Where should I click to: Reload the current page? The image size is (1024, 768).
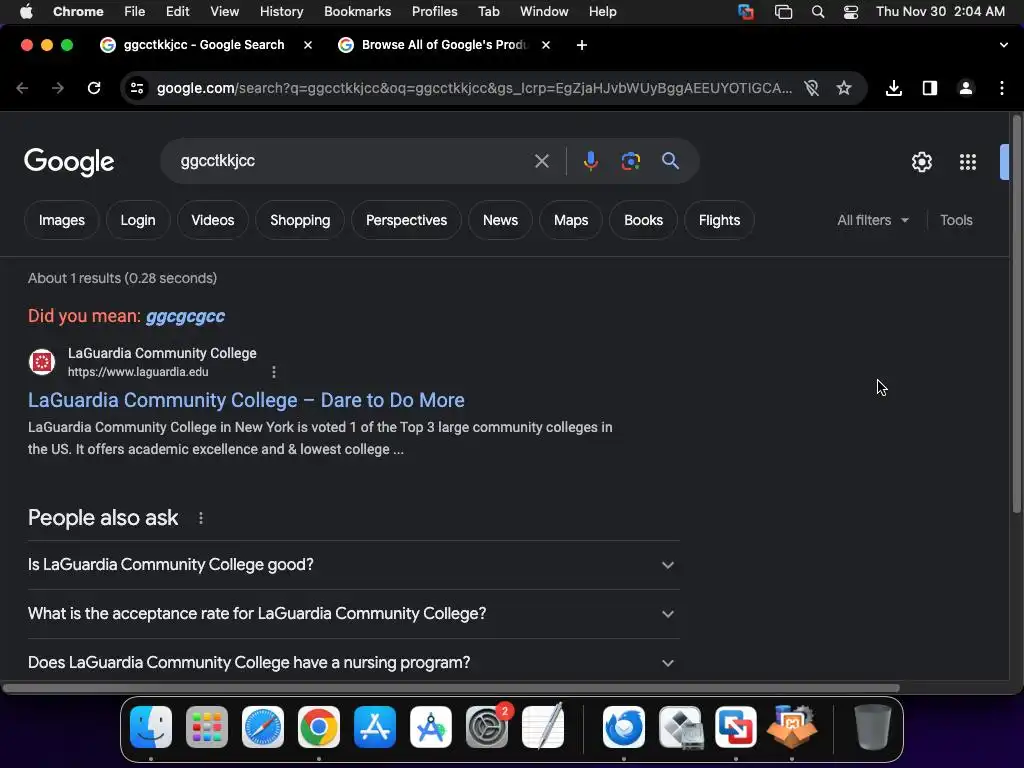tap(94, 88)
